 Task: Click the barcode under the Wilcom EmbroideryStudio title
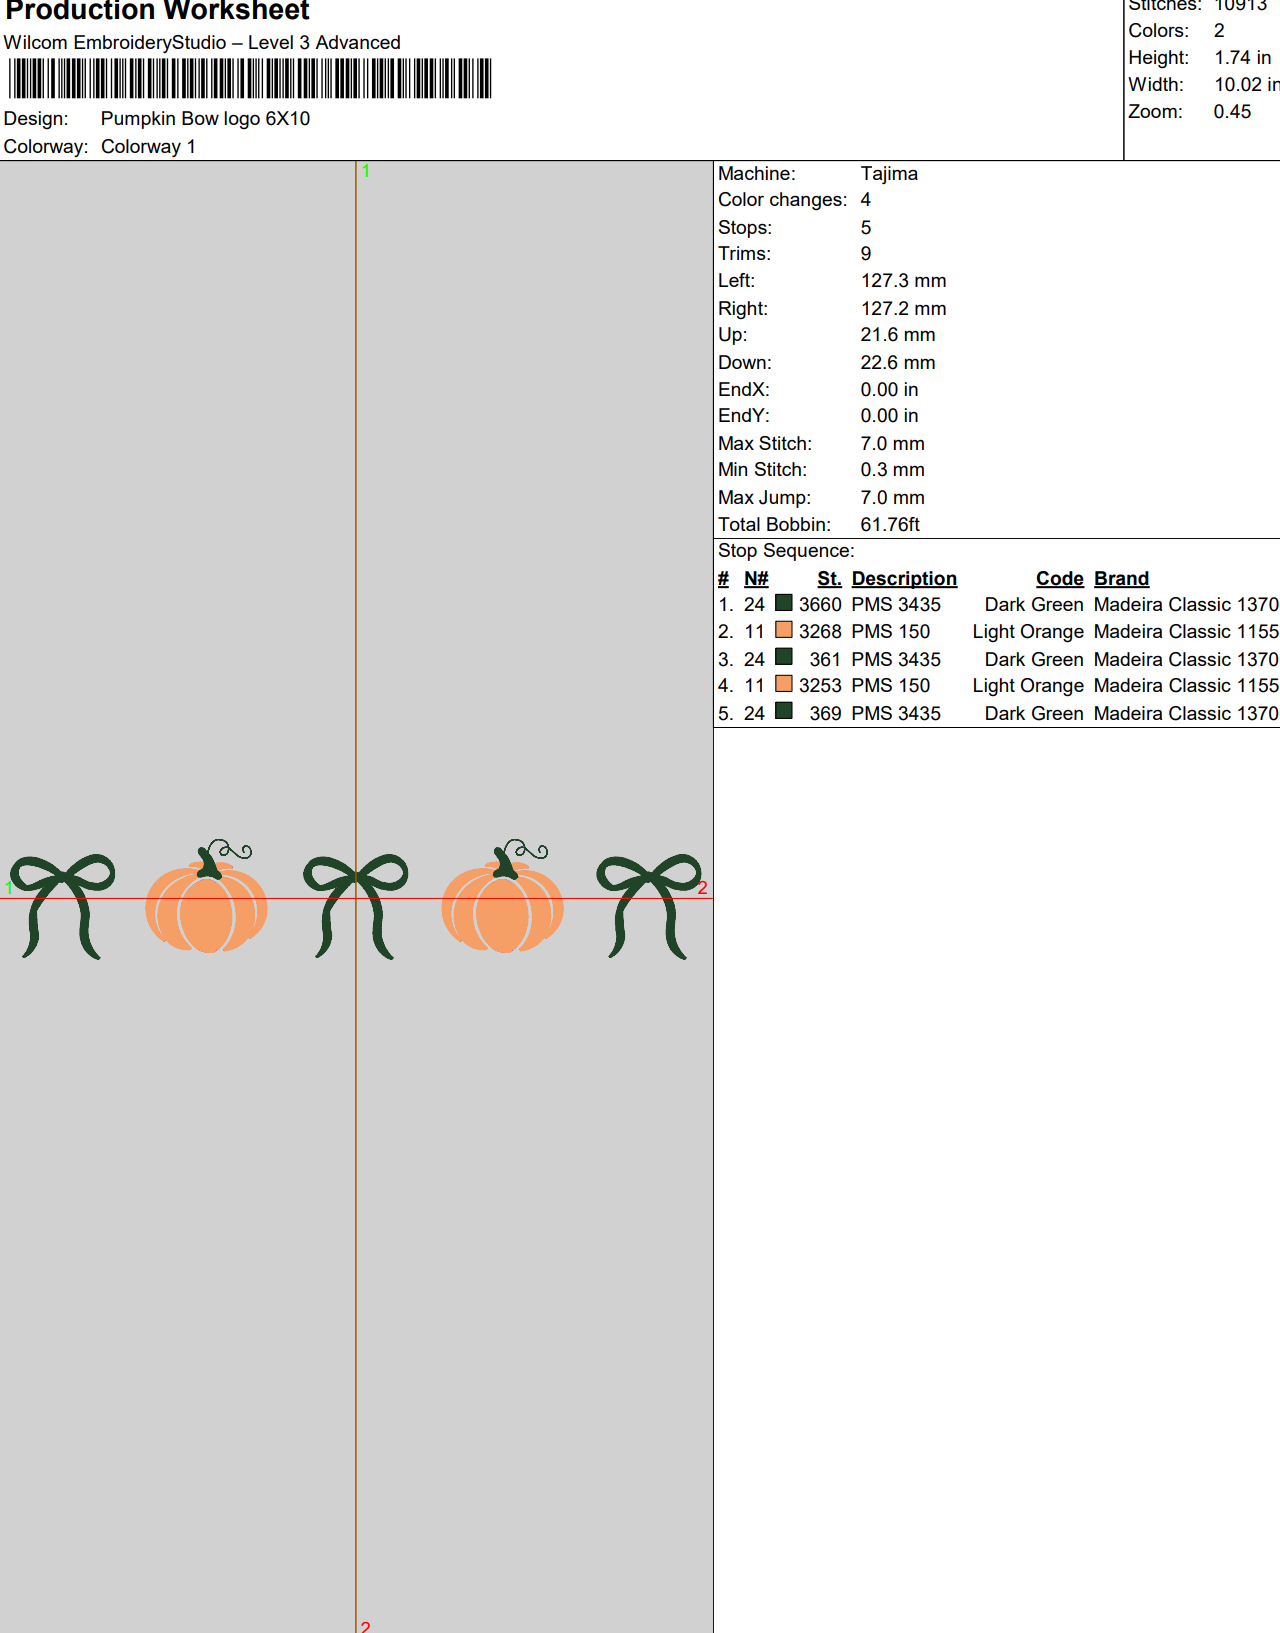(x=250, y=79)
